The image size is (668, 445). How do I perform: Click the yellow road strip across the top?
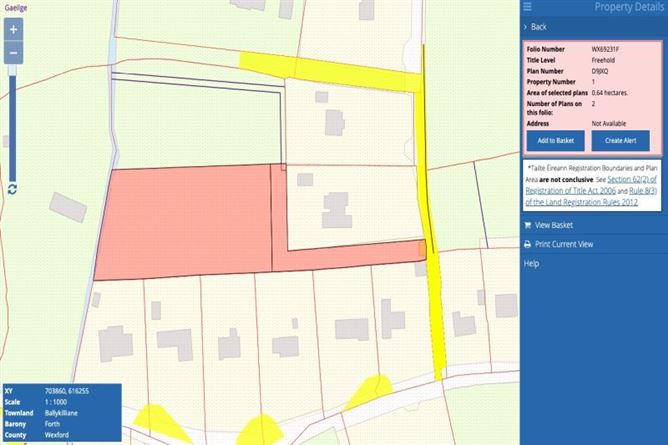(330, 71)
